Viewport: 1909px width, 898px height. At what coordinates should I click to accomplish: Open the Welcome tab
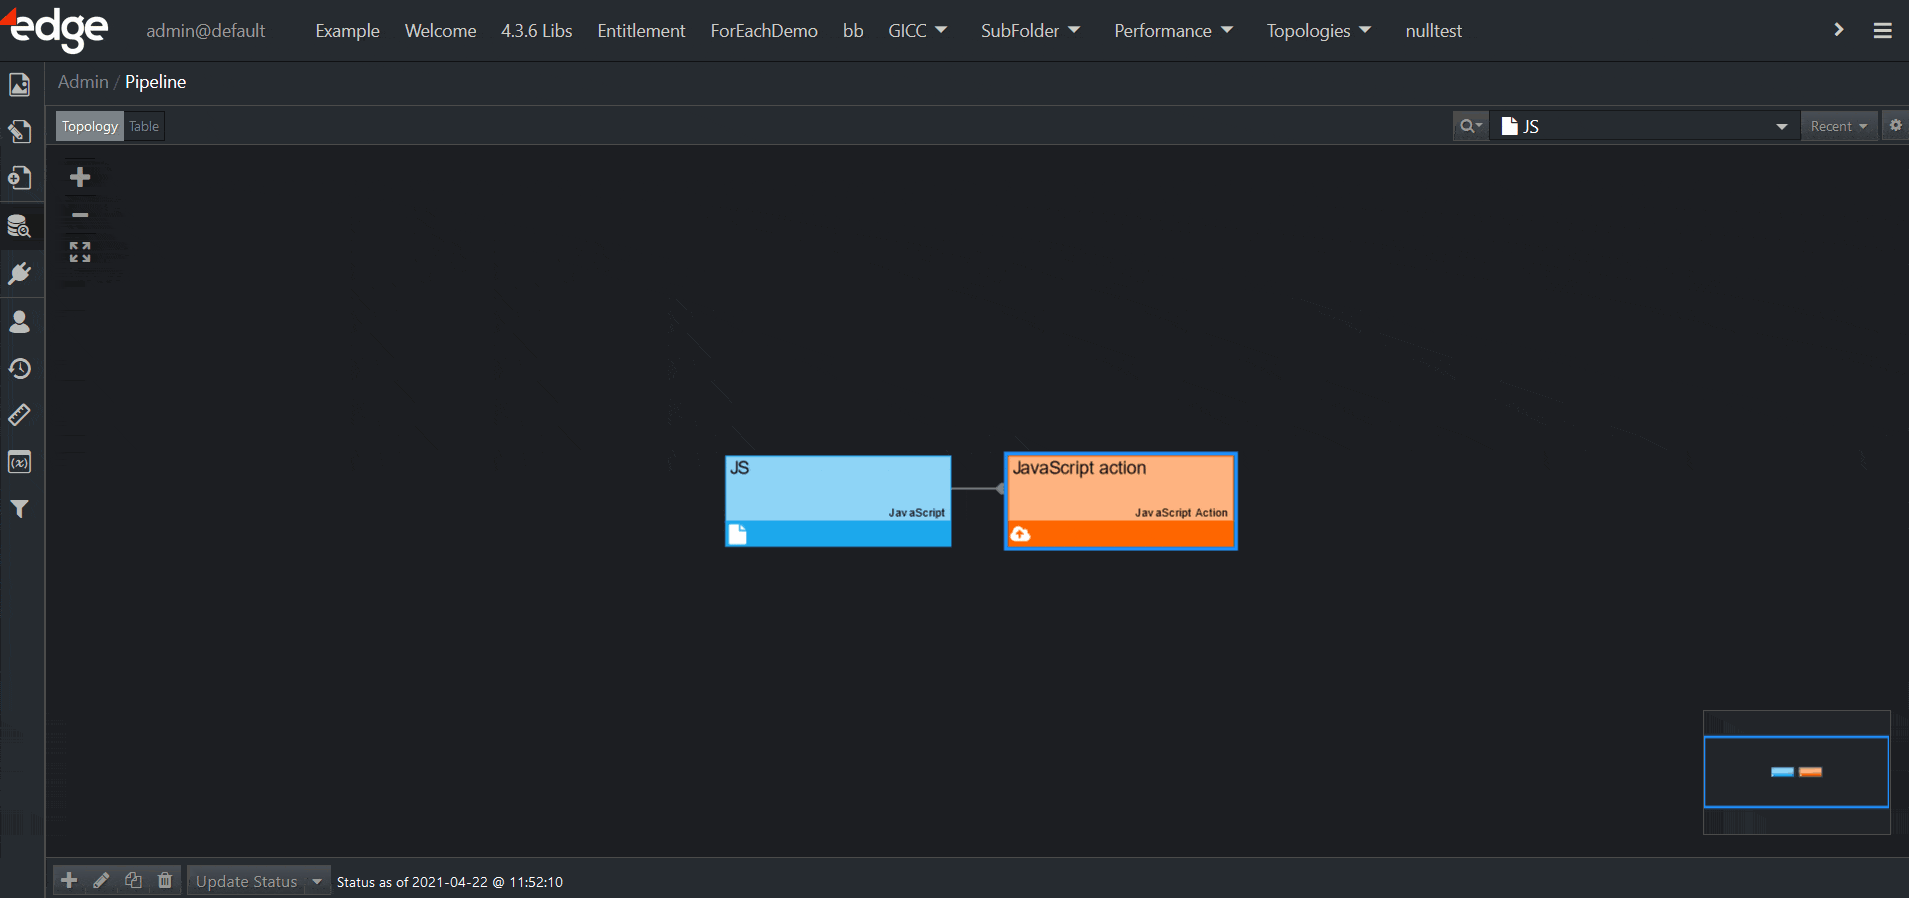(440, 31)
